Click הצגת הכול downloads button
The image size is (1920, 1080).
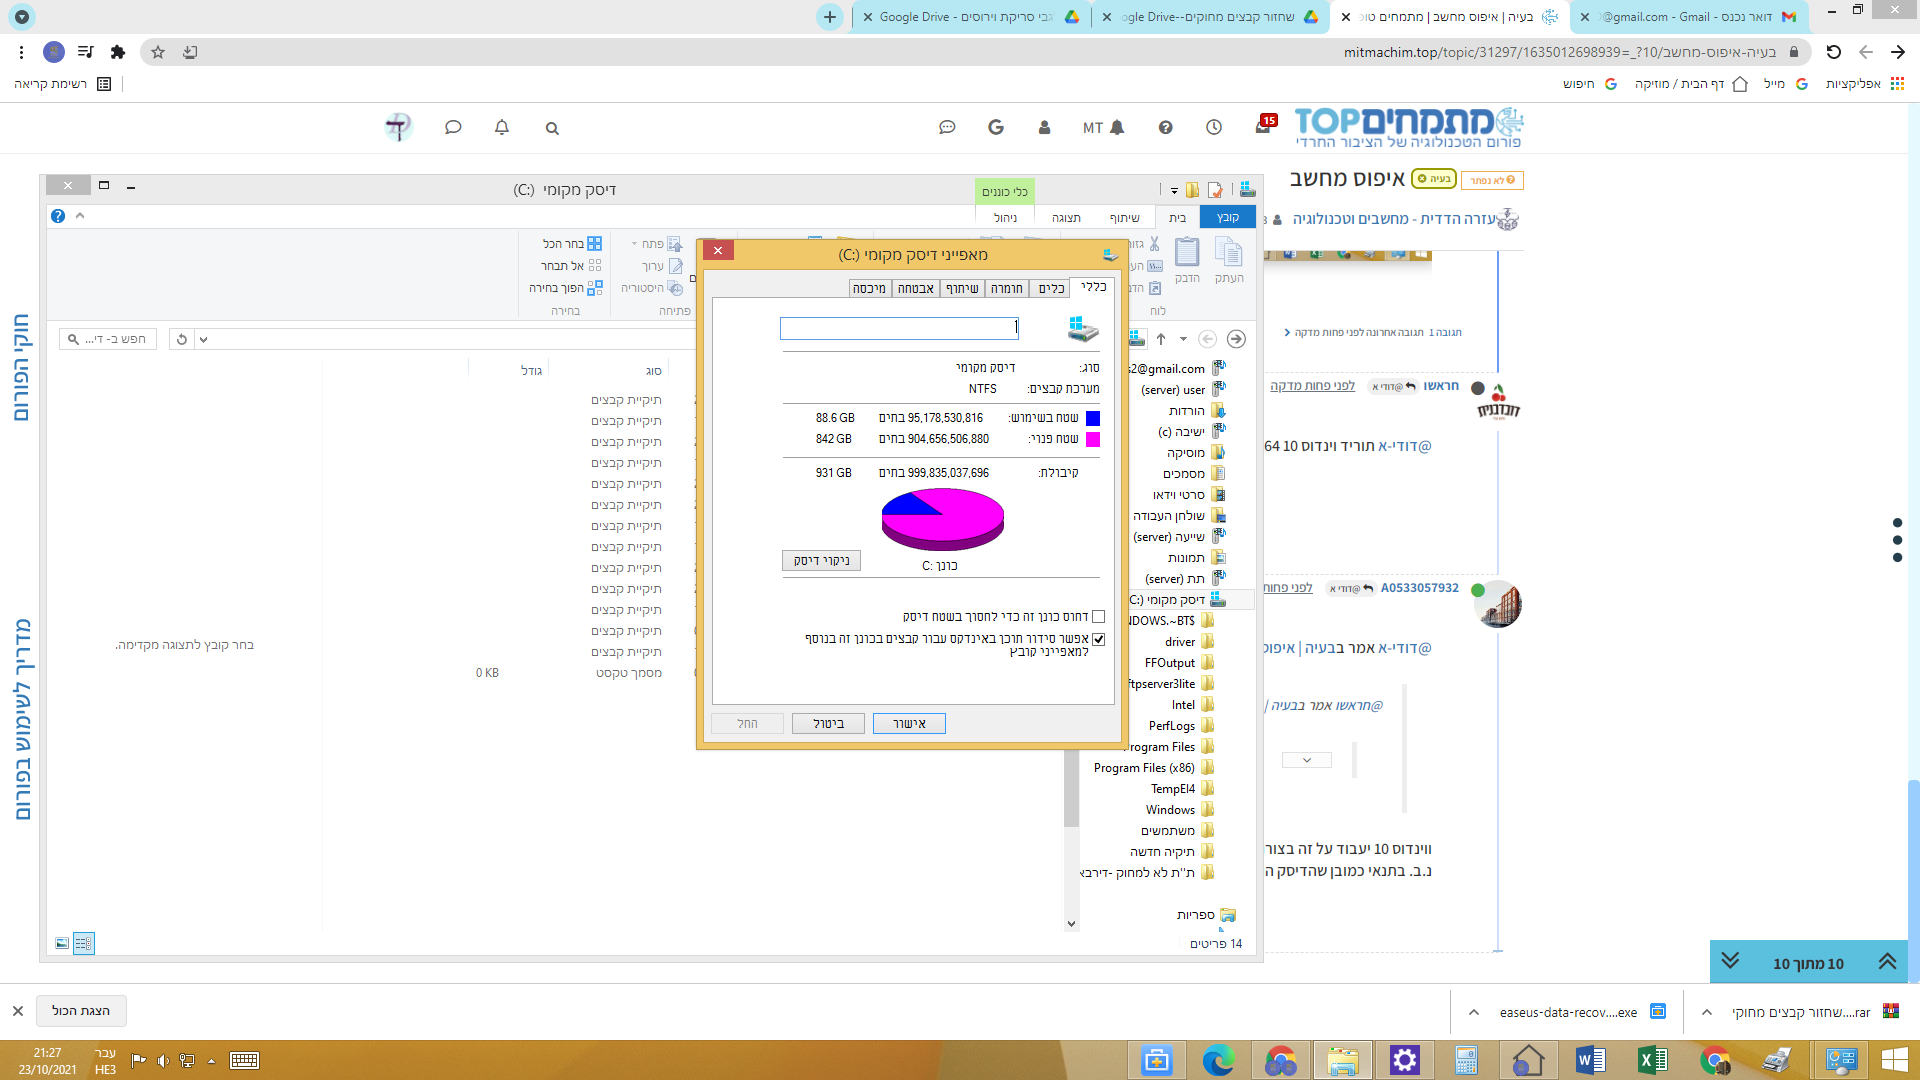coord(81,1011)
